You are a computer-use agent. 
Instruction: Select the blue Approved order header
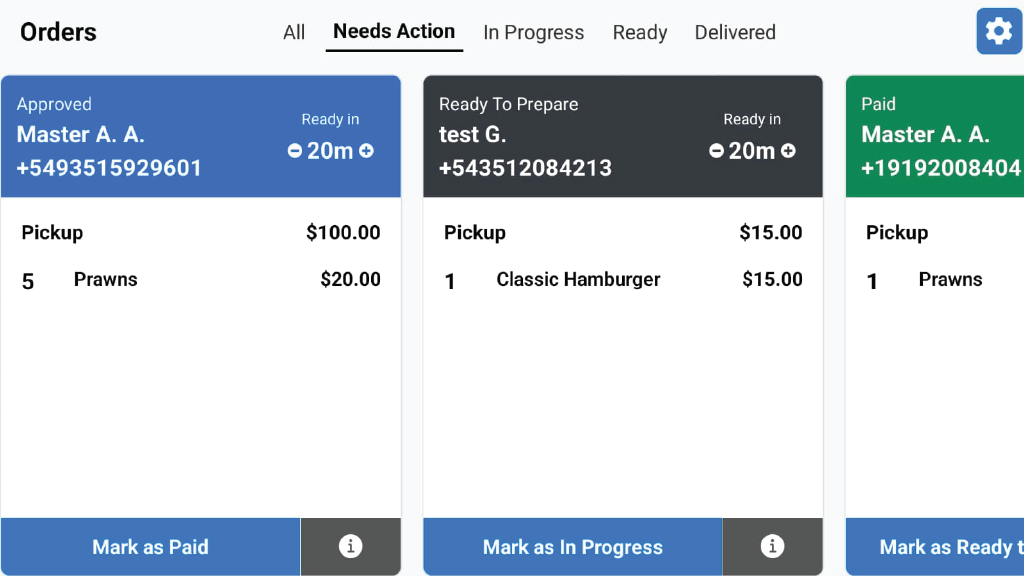click(150, 136)
